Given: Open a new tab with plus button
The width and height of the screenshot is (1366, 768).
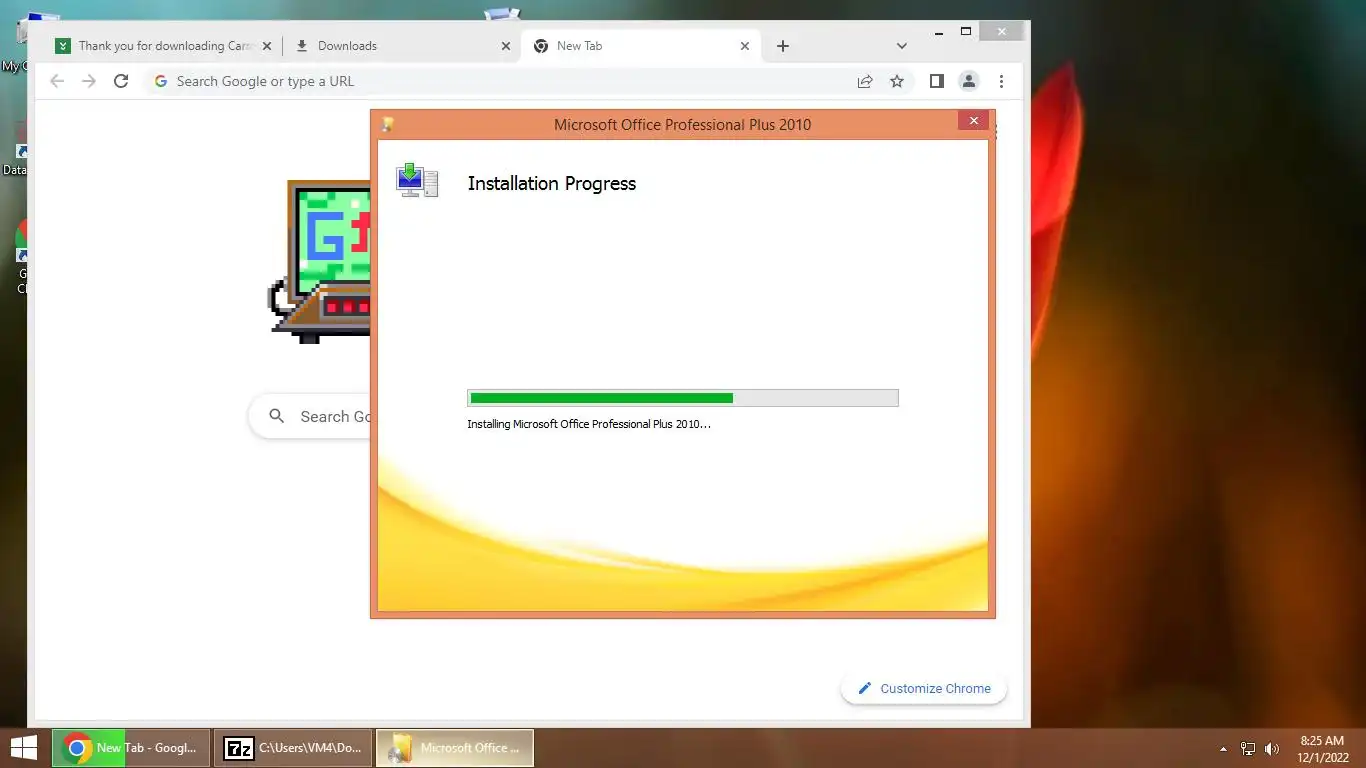Looking at the screenshot, I should coord(783,46).
